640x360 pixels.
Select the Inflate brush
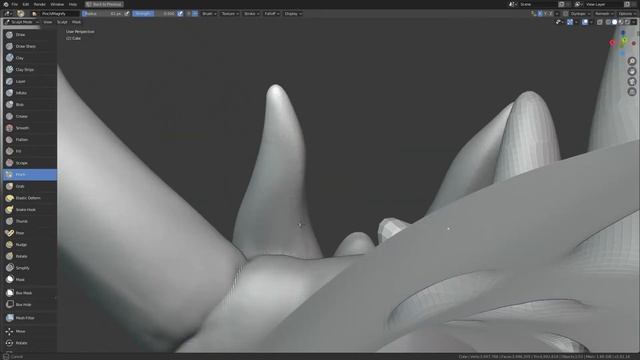tap(29, 93)
